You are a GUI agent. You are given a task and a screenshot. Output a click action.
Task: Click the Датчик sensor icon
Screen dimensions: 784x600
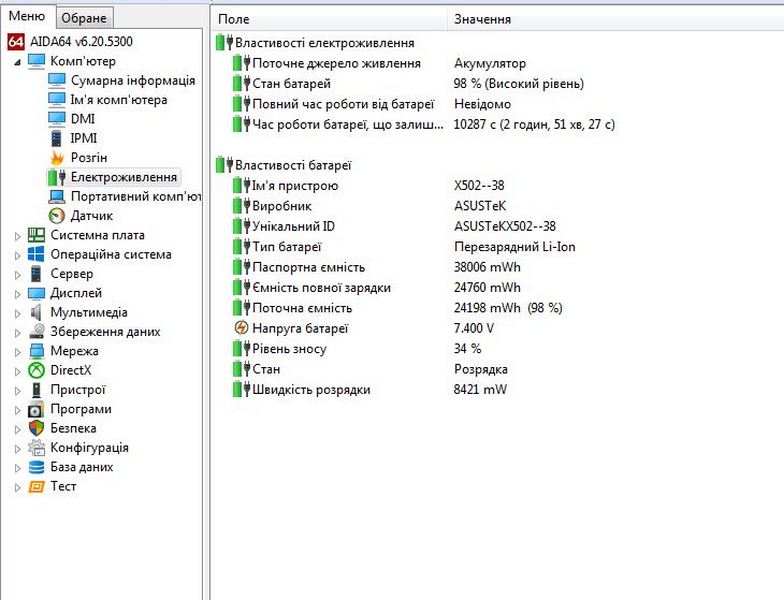[56, 216]
